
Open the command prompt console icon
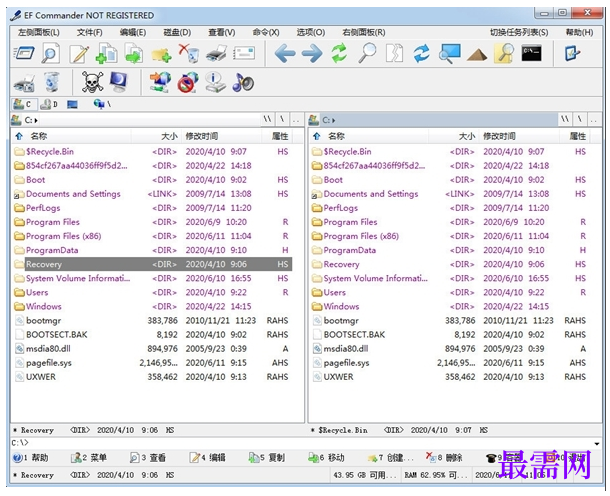531,53
